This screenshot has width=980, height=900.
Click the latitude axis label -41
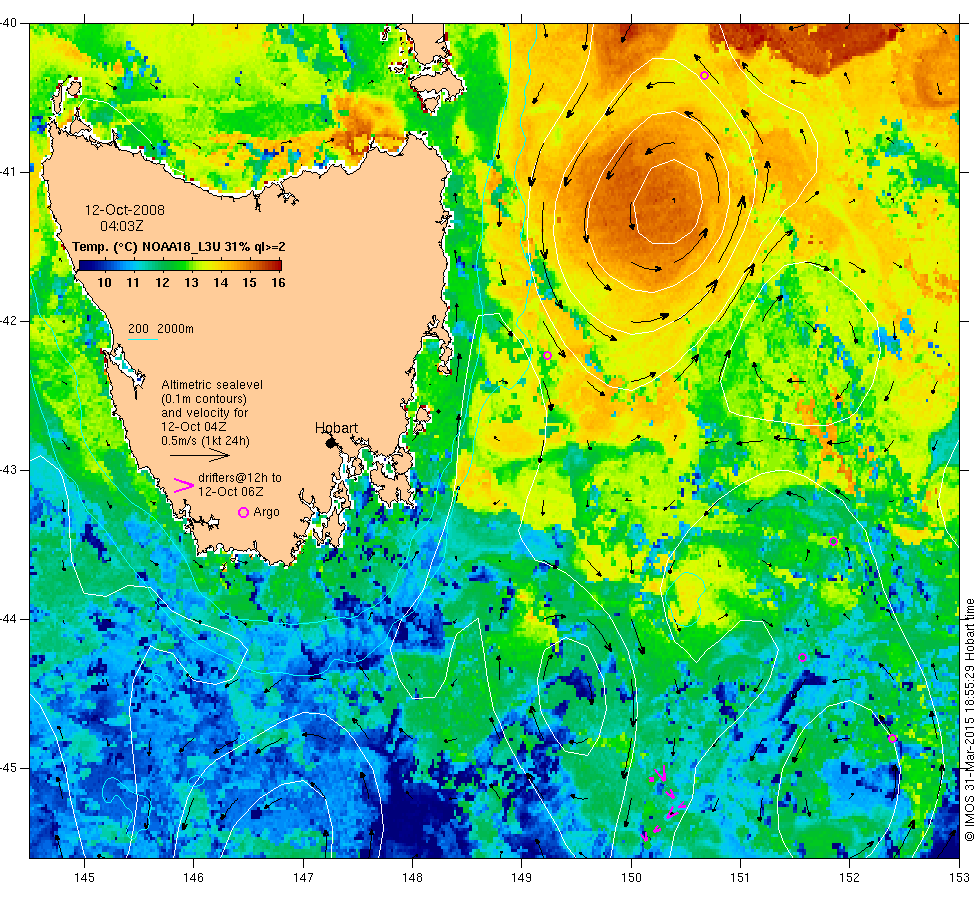click(x=8, y=172)
